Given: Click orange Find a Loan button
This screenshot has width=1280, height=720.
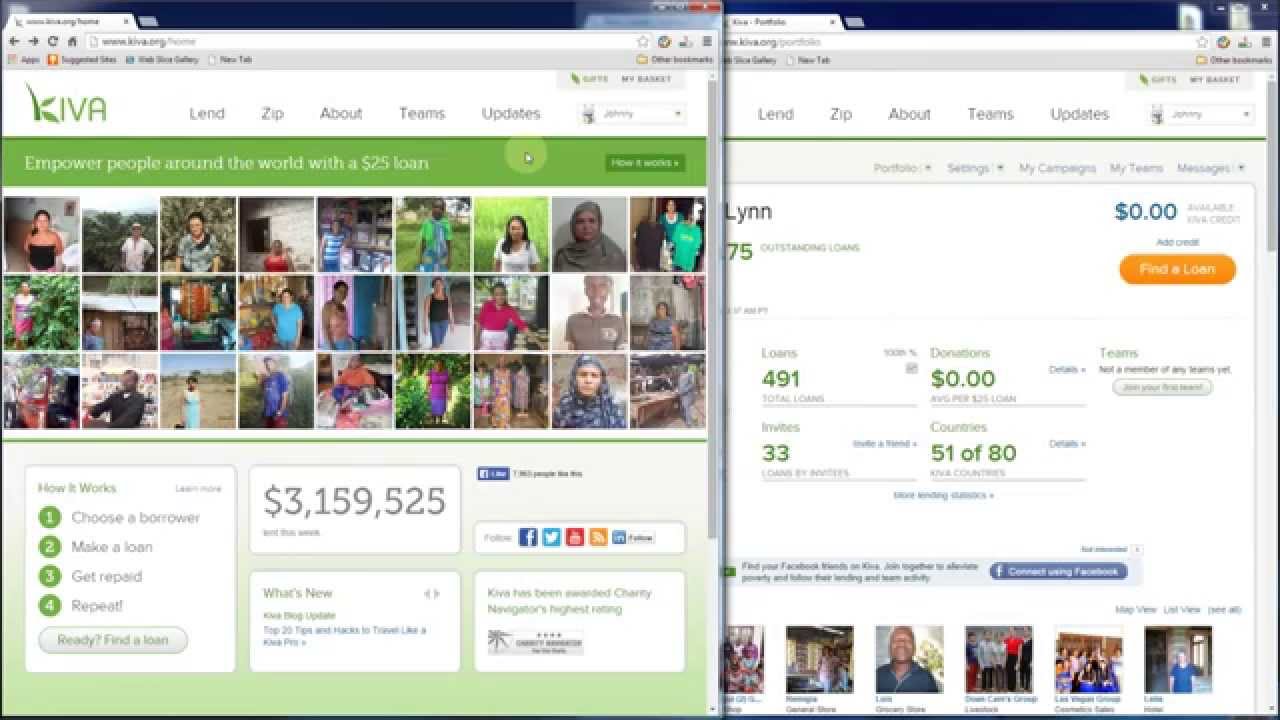Looking at the screenshot, I should 1177,269.
